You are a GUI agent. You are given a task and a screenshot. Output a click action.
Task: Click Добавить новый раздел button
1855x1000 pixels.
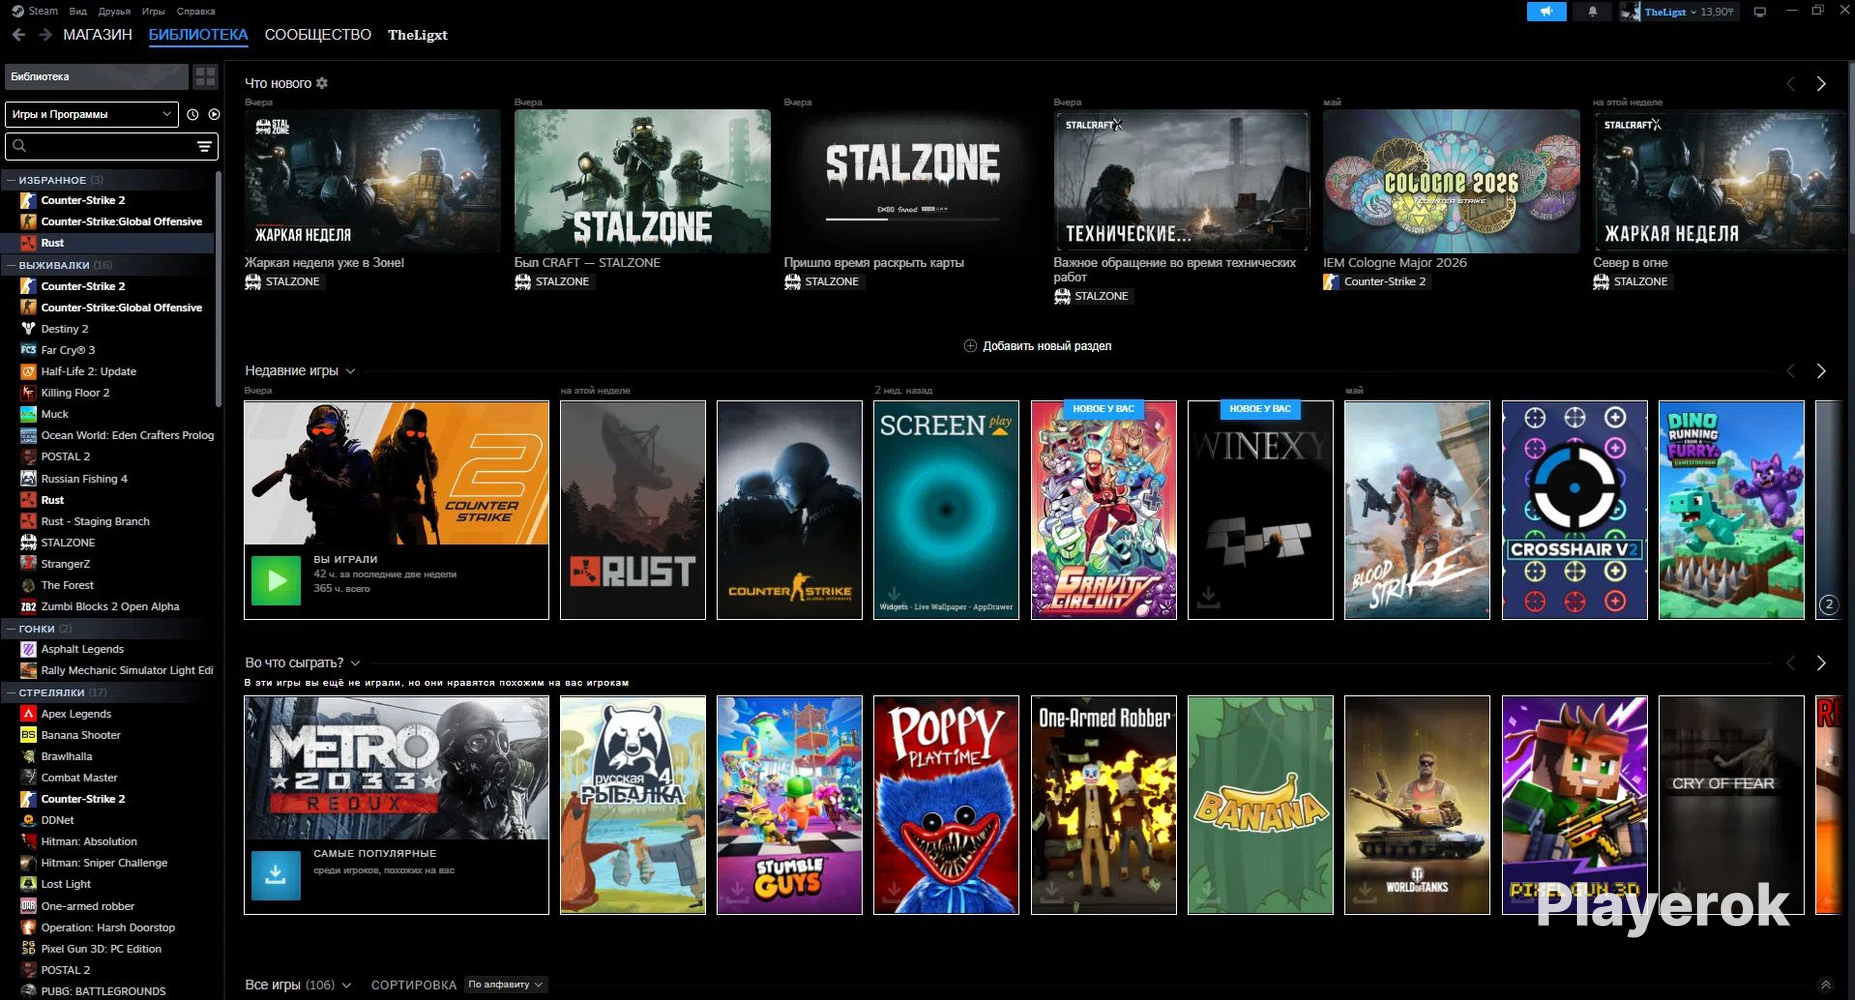coord(1037,346)
